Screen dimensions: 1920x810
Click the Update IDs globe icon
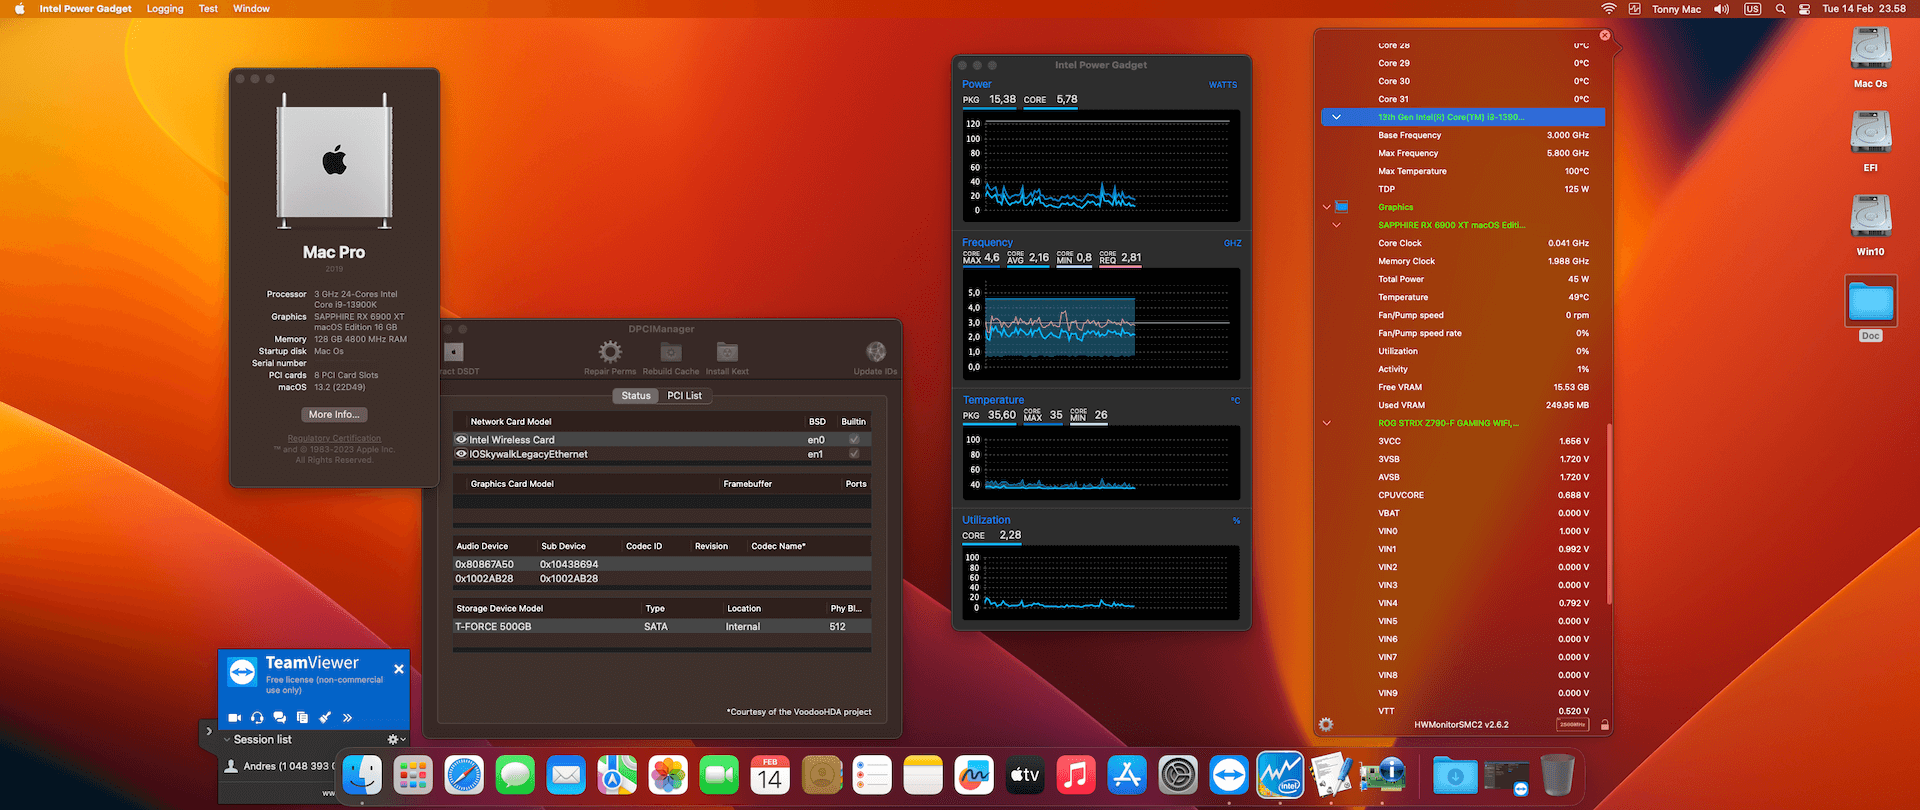(x=876, y=352)
